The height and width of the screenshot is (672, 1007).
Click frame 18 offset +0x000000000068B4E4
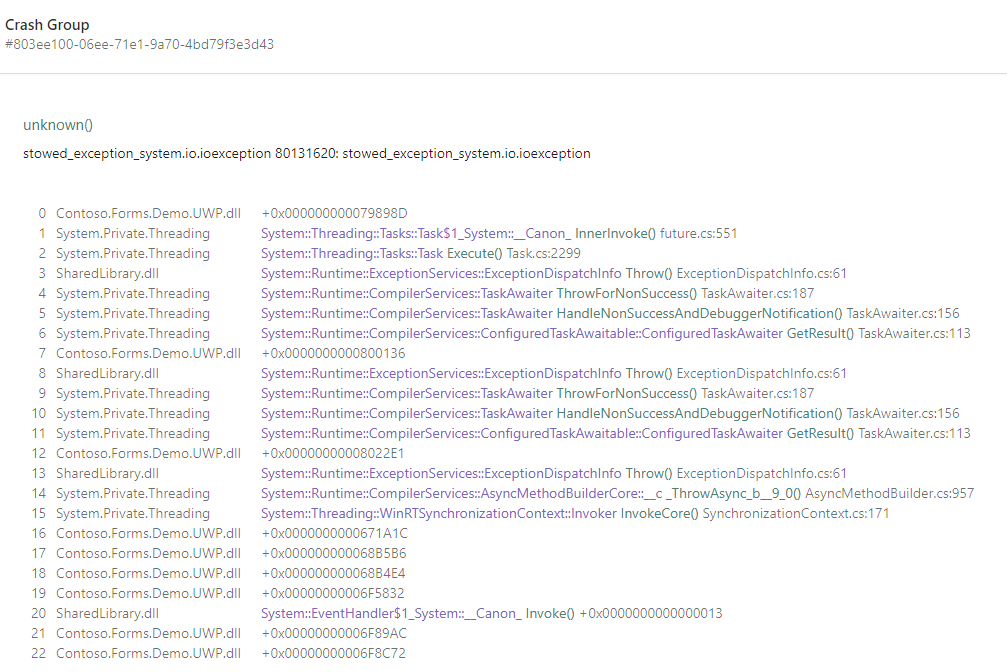[333, 573]
